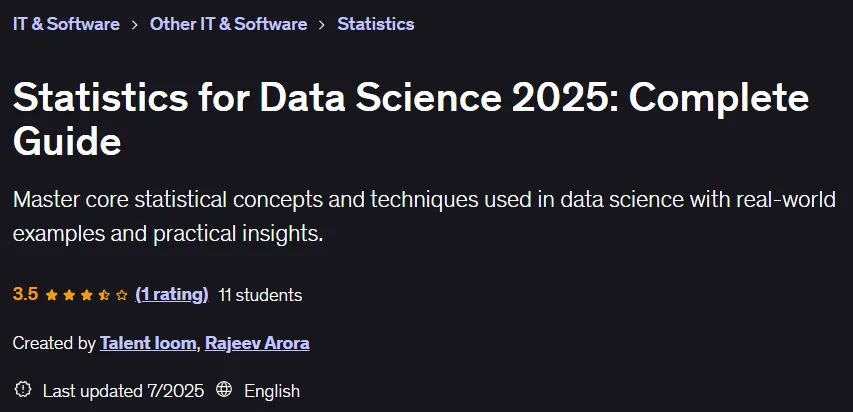
Task: Open instructor Talent loom profile link
Action: click(148, 343)
